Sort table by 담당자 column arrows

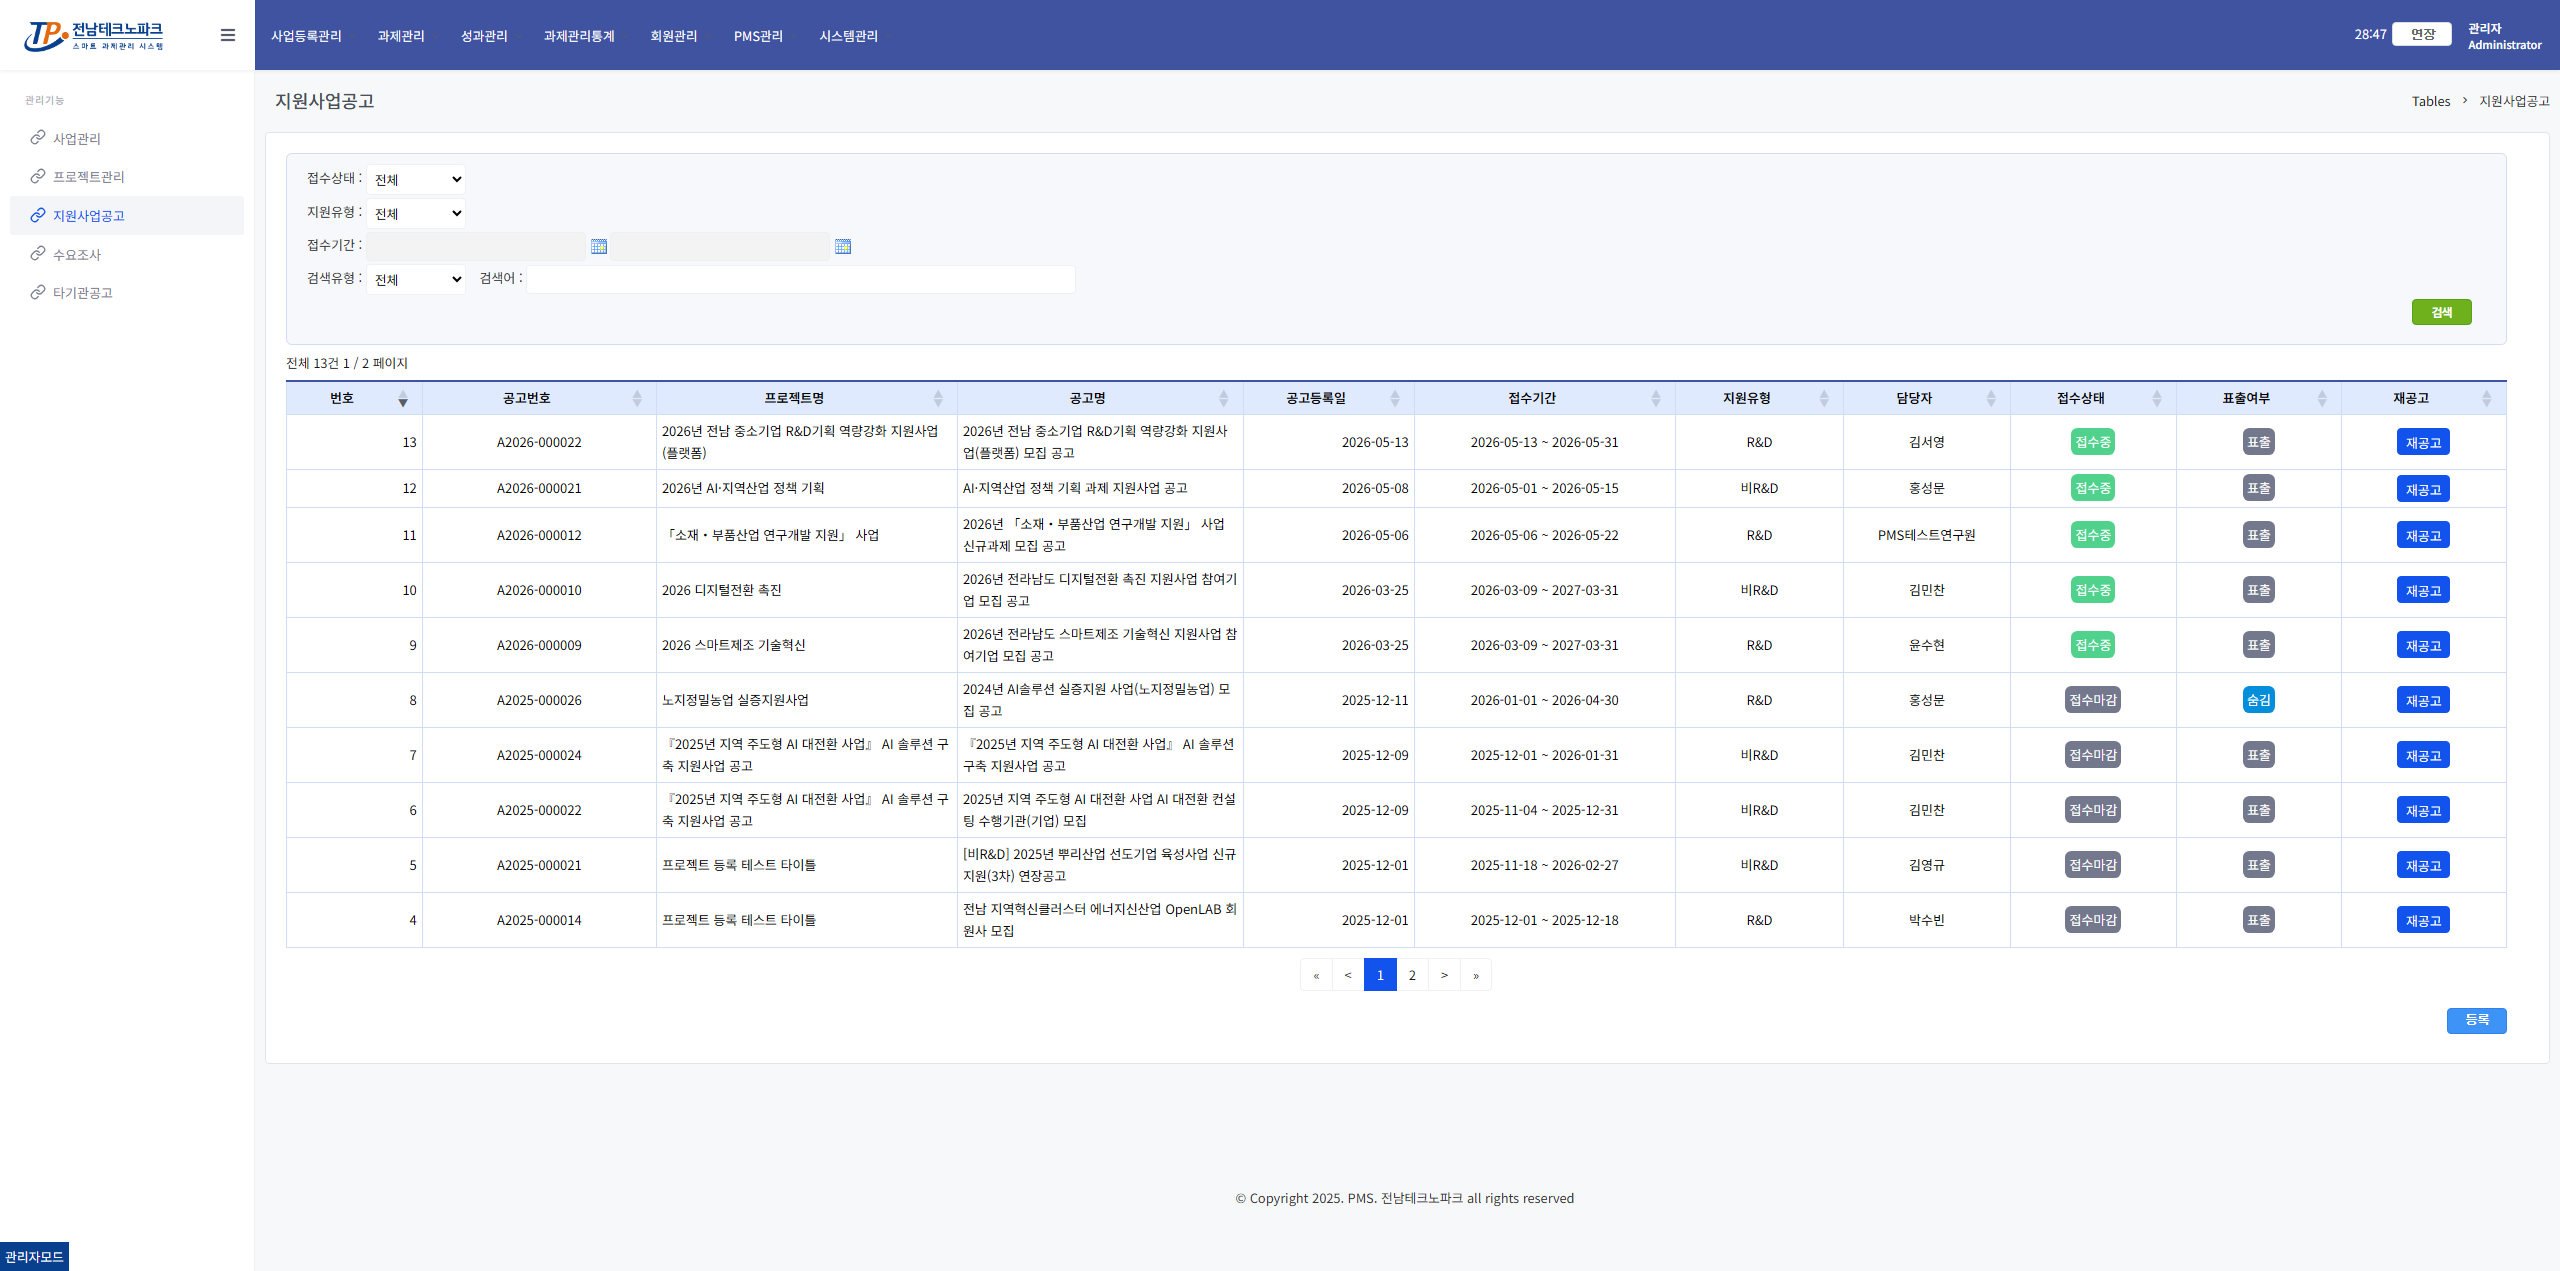click(1991, 399)
